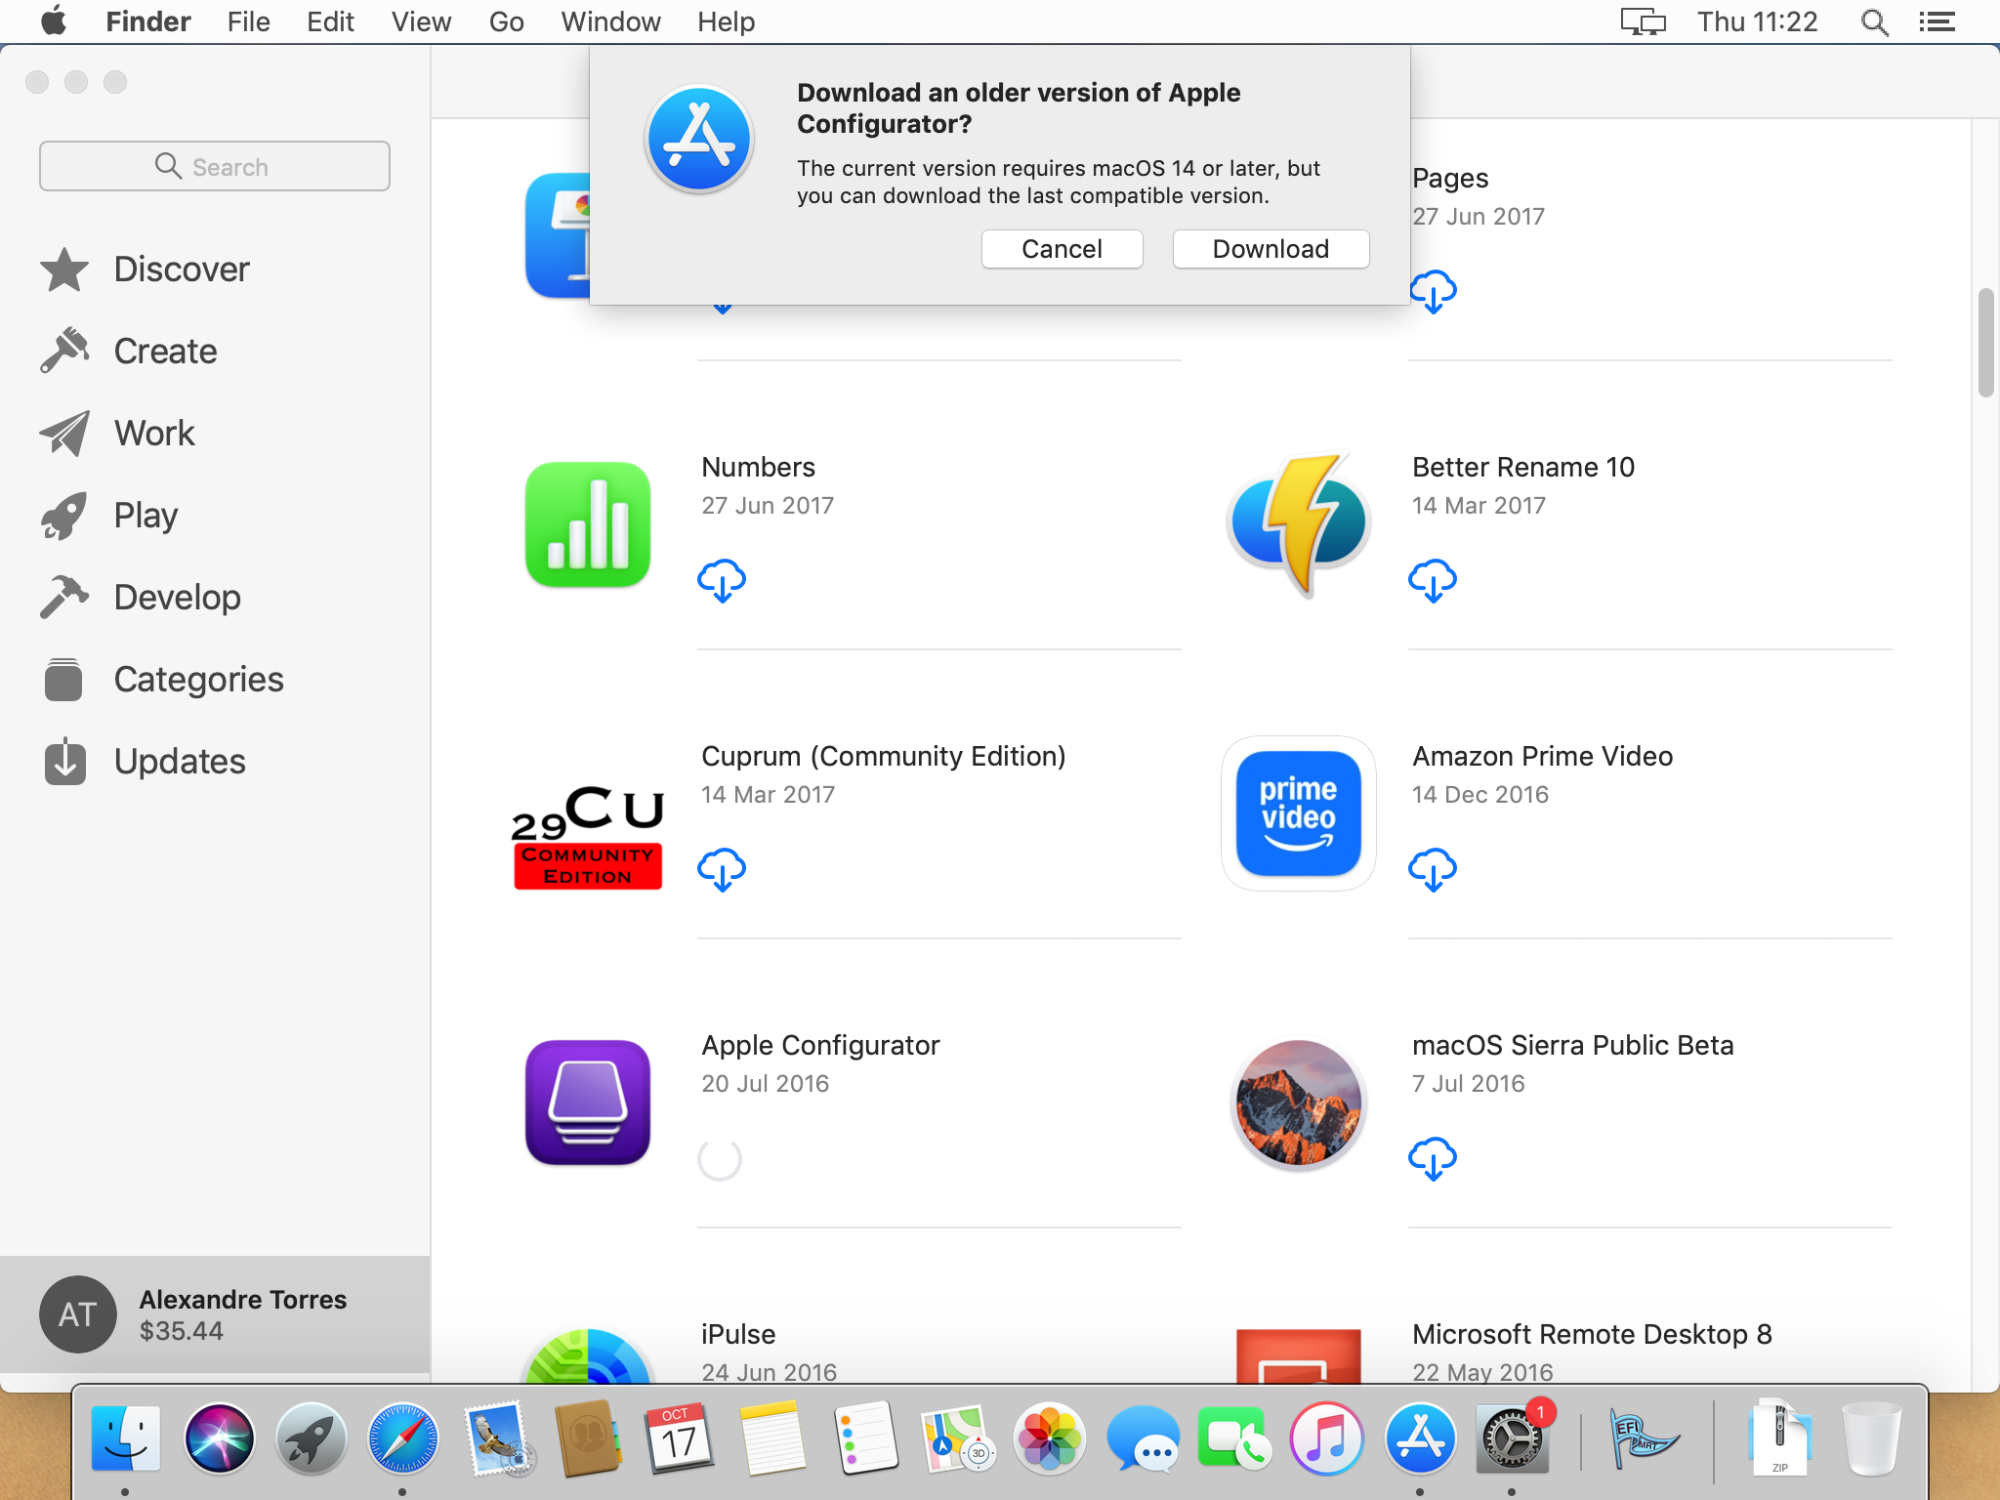
Task: Open the Apple menu
Action: point(54,21)
